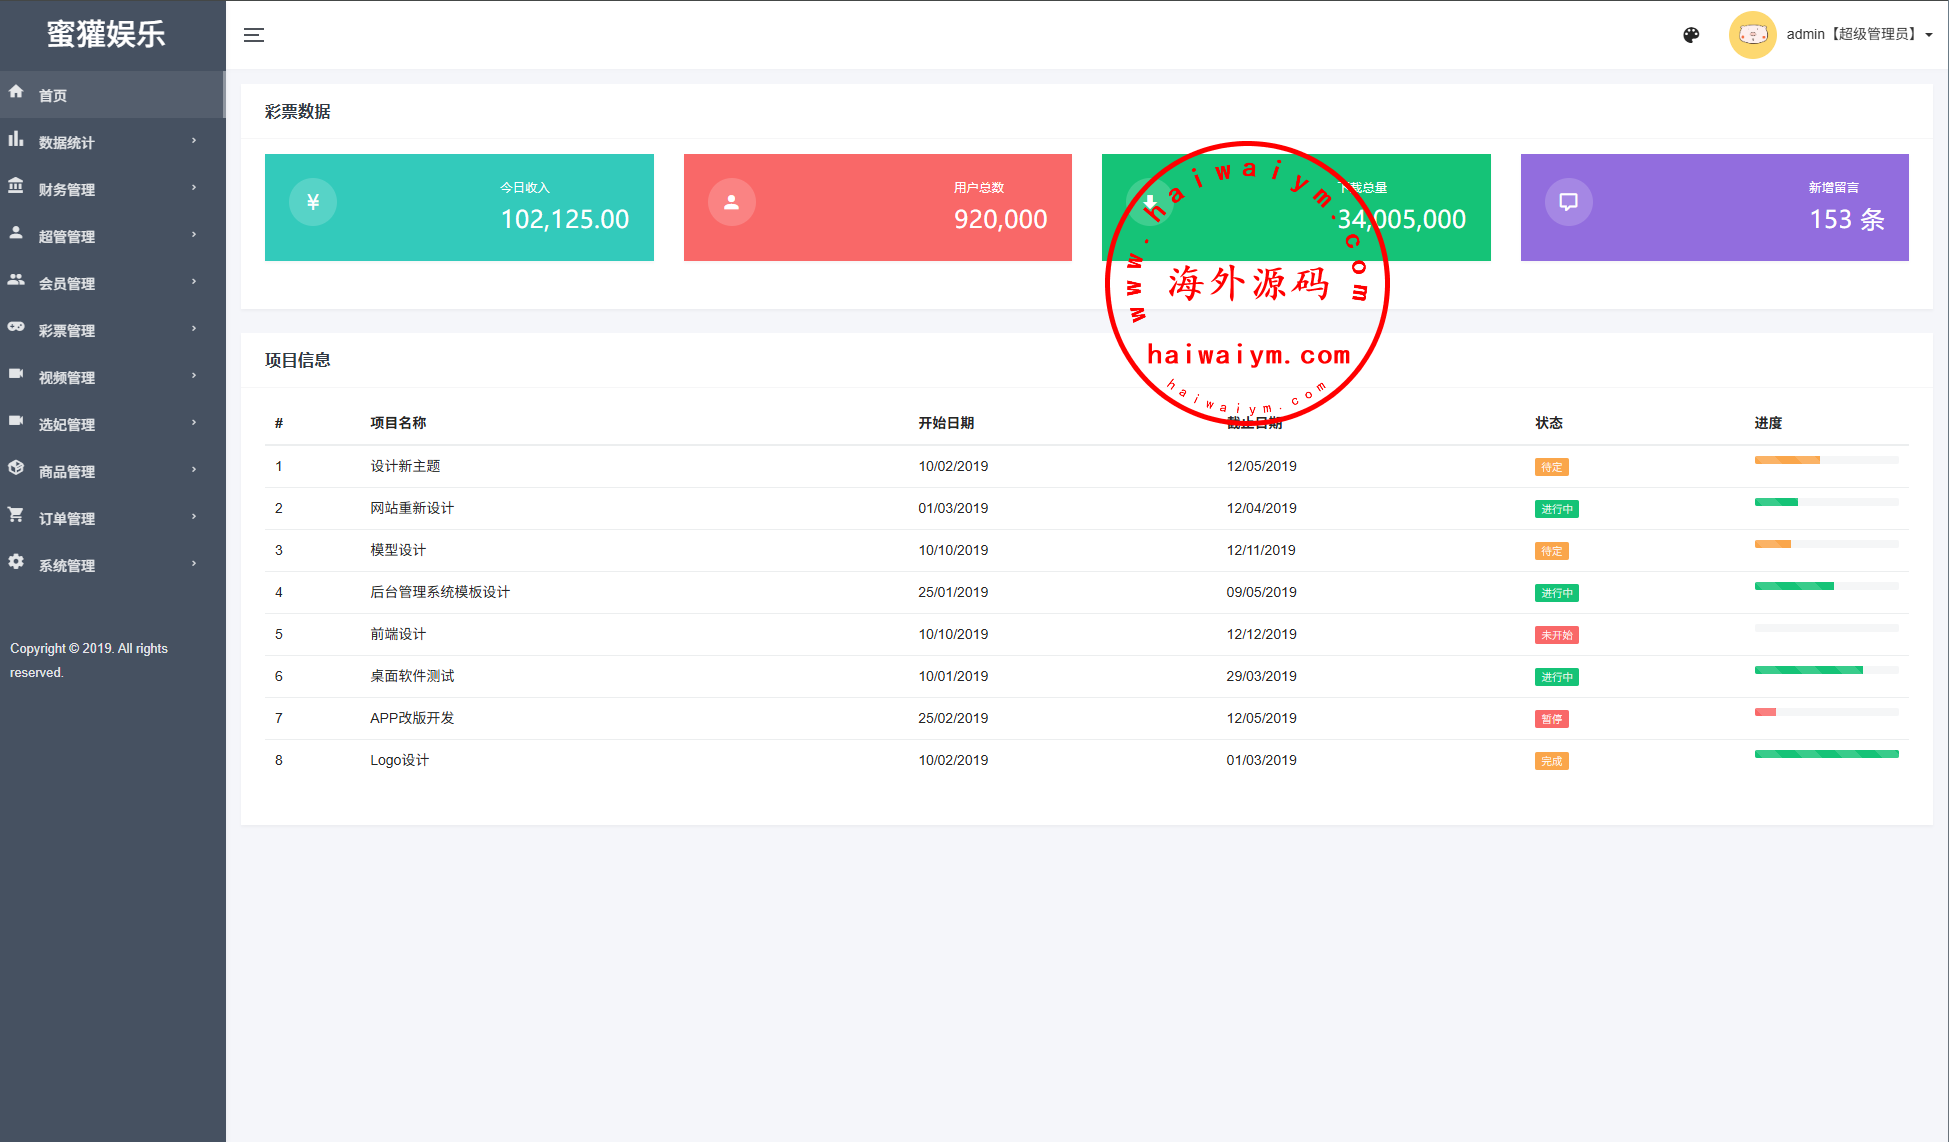Click the admin avatar image

1752,35
